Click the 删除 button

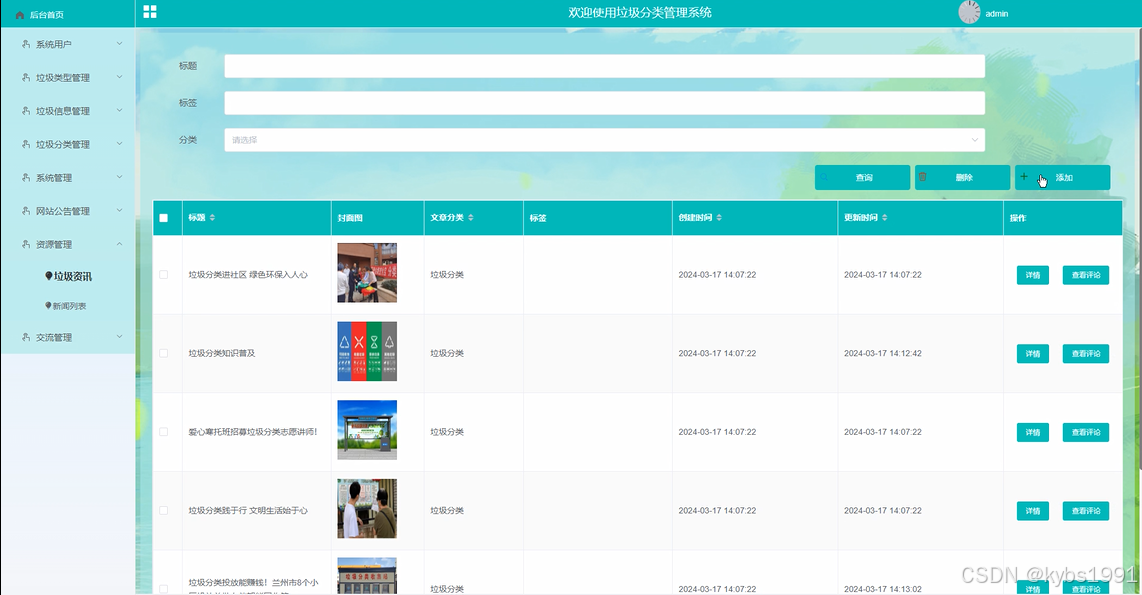click(962, 177)
